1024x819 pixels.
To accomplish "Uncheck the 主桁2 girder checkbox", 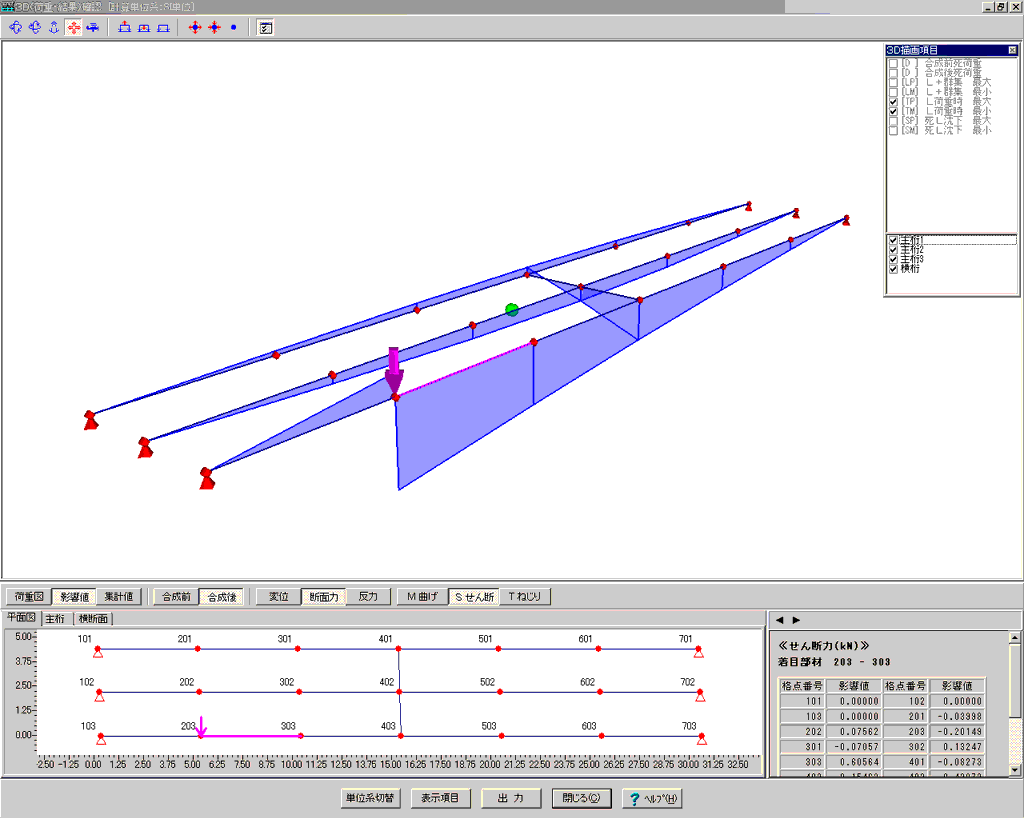I will (x=893, y=249).
